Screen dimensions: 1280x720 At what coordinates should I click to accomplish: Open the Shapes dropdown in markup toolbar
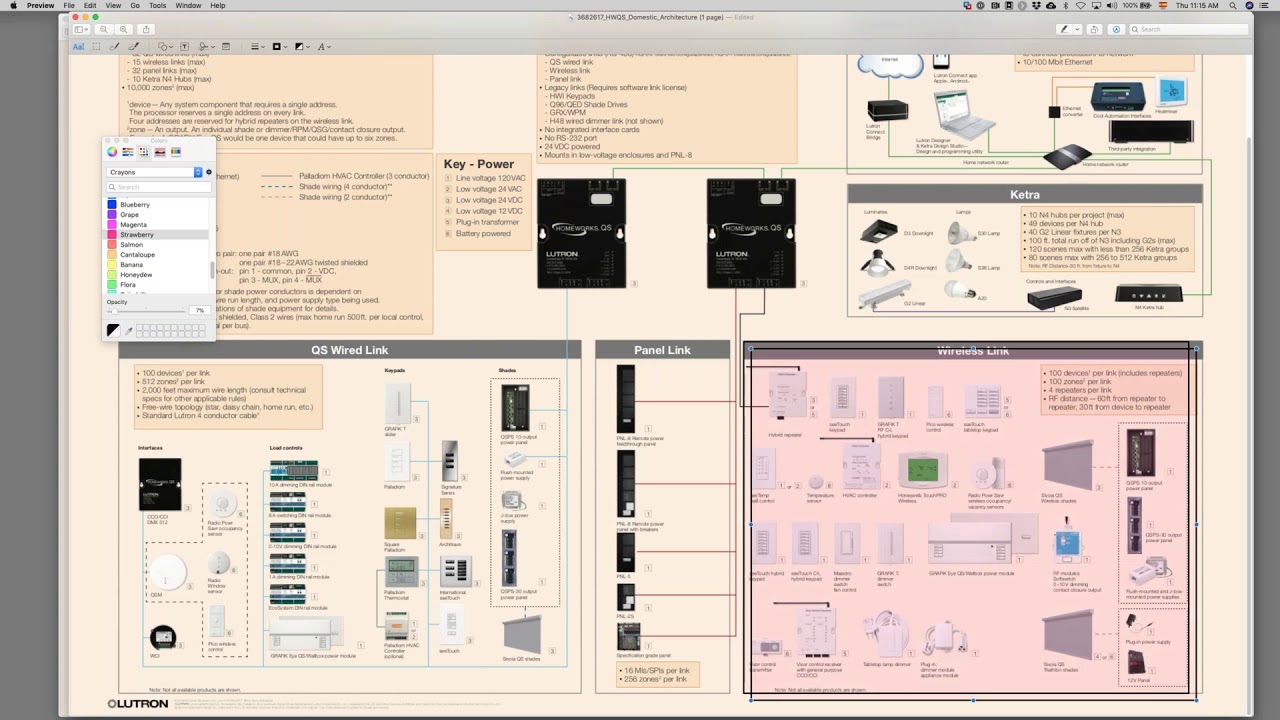pyautogui.click(x=165, y=46)
